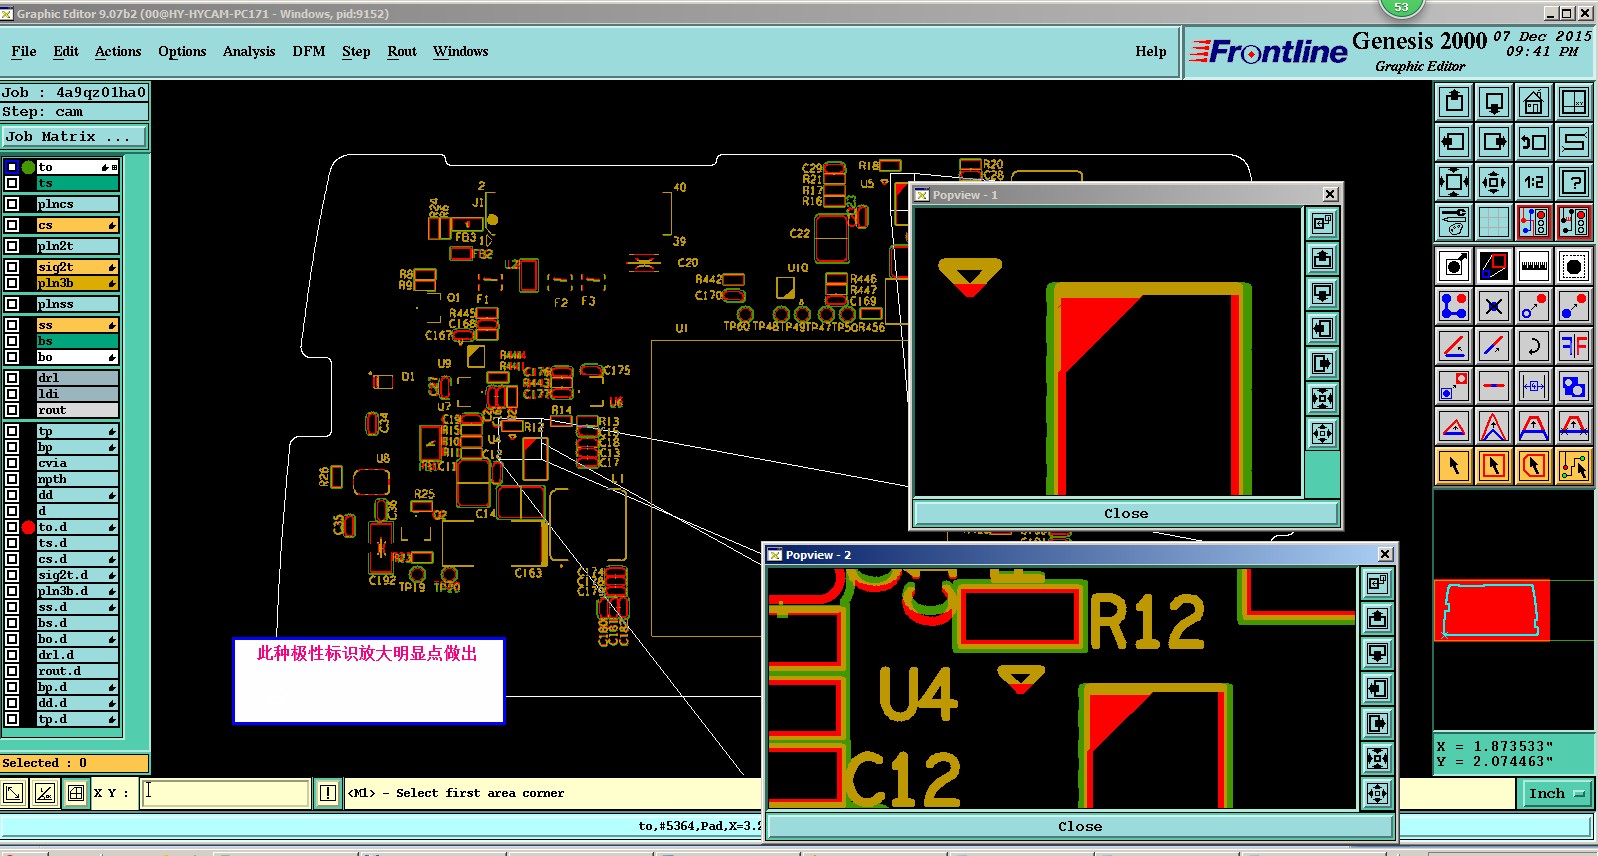Click the pan right view icon
This screenshot has height=856, width=1598.
tap(1494, 142)
